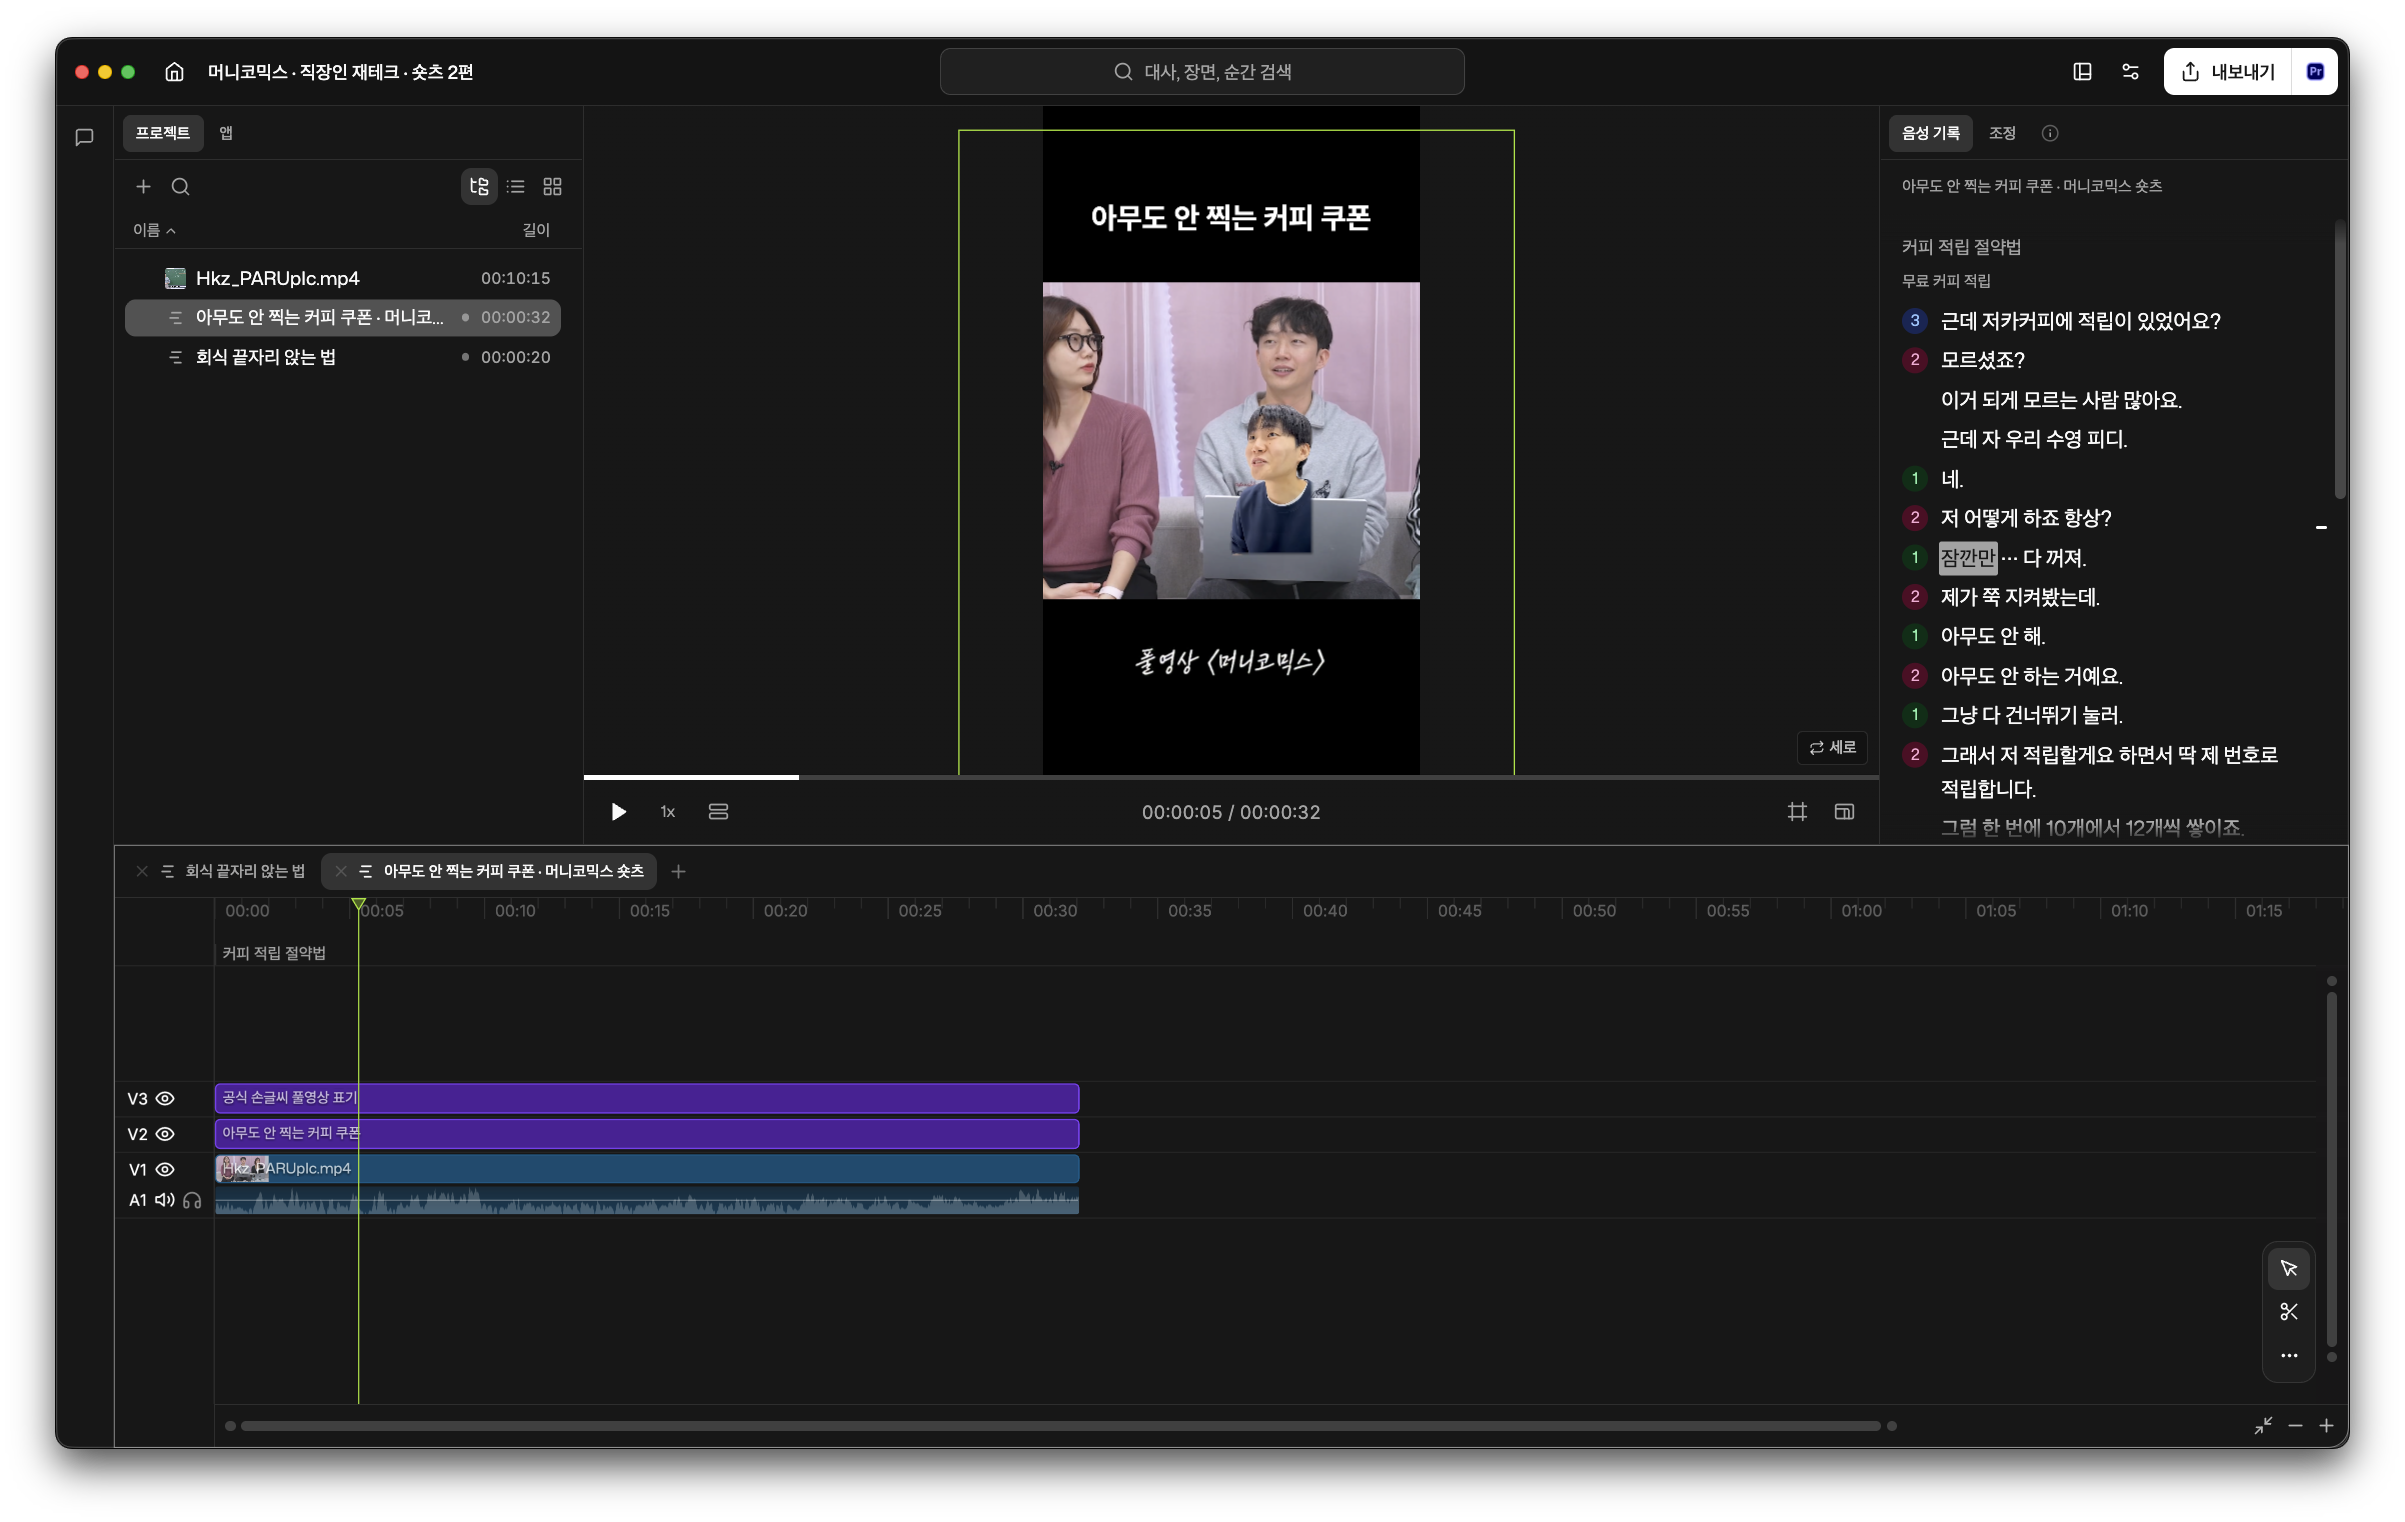2405x1522 pixels.
Task: Hide V2 track with eye icon
Action: tap(165, 1134)
